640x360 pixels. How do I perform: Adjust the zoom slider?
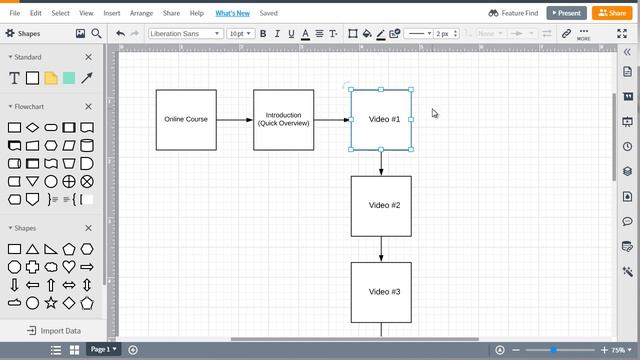point(553,350)
